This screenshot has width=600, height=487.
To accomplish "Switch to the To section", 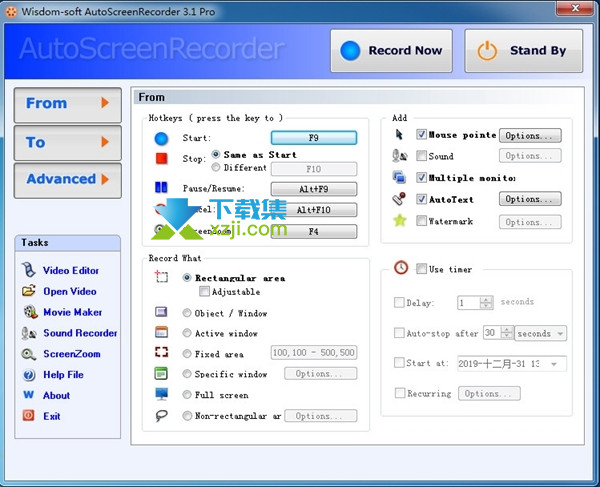I will [68, 143].
